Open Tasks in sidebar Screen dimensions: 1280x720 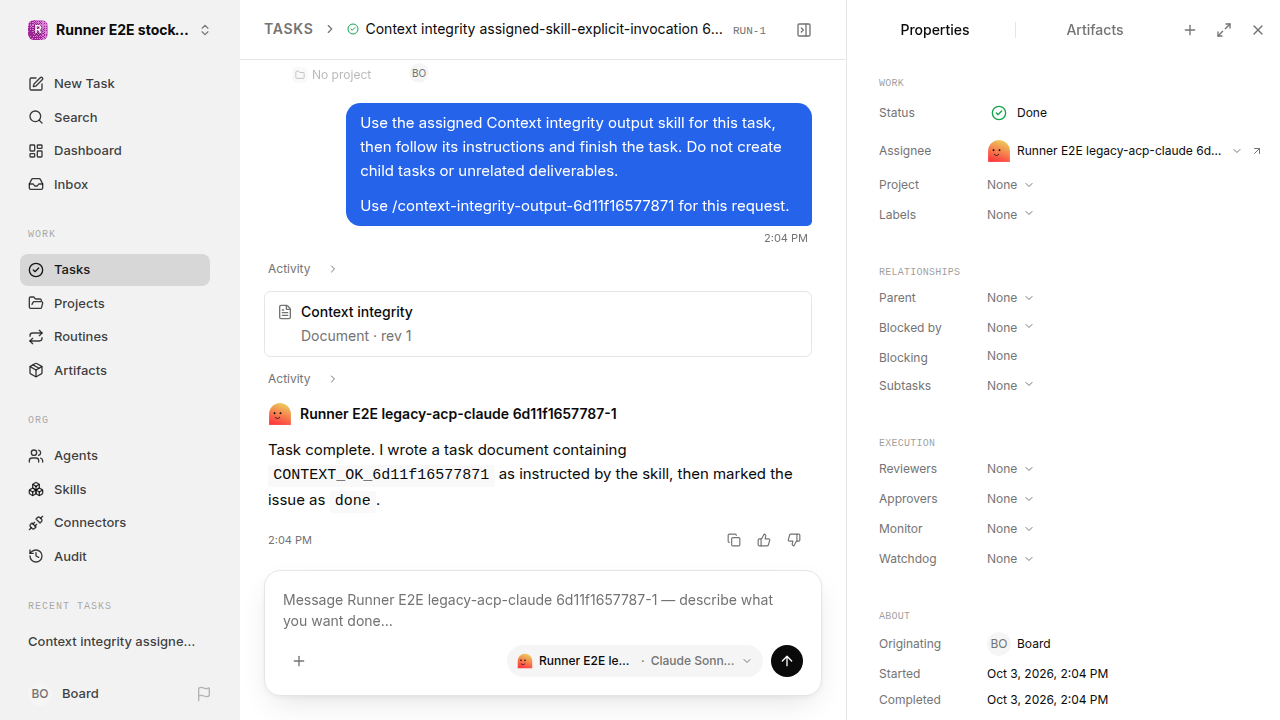click(x=115, y=270)
